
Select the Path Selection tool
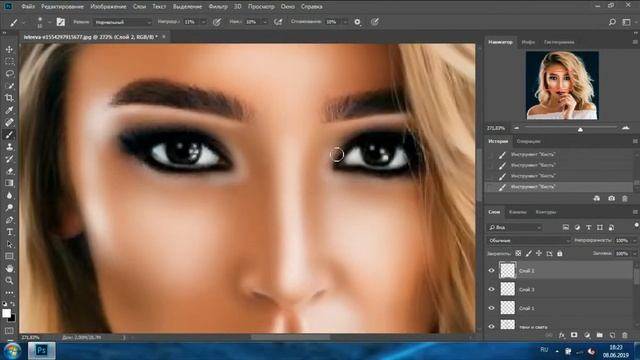(9, 244)
